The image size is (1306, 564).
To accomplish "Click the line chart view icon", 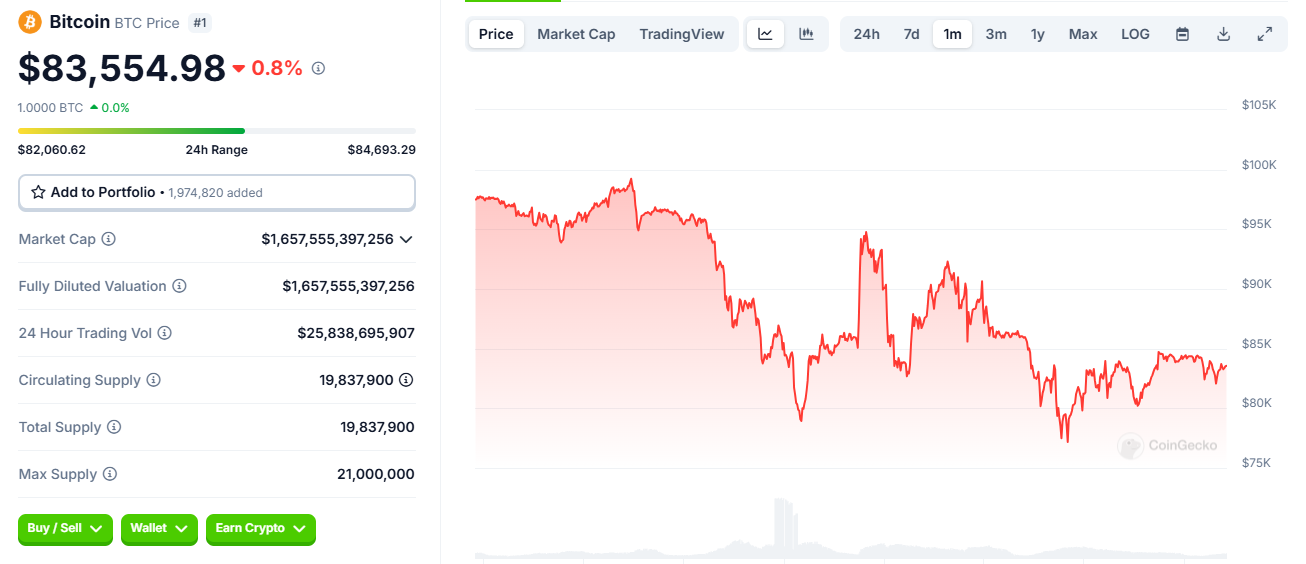I will (765, 34).
